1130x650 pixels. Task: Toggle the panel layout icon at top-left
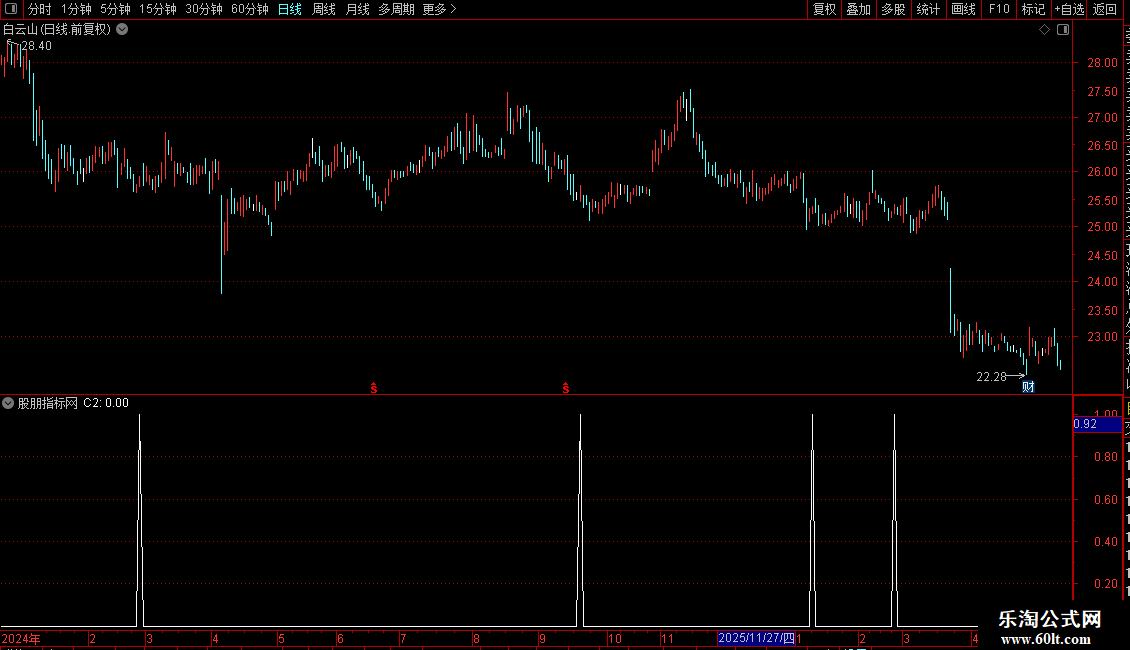click(11, 9)
